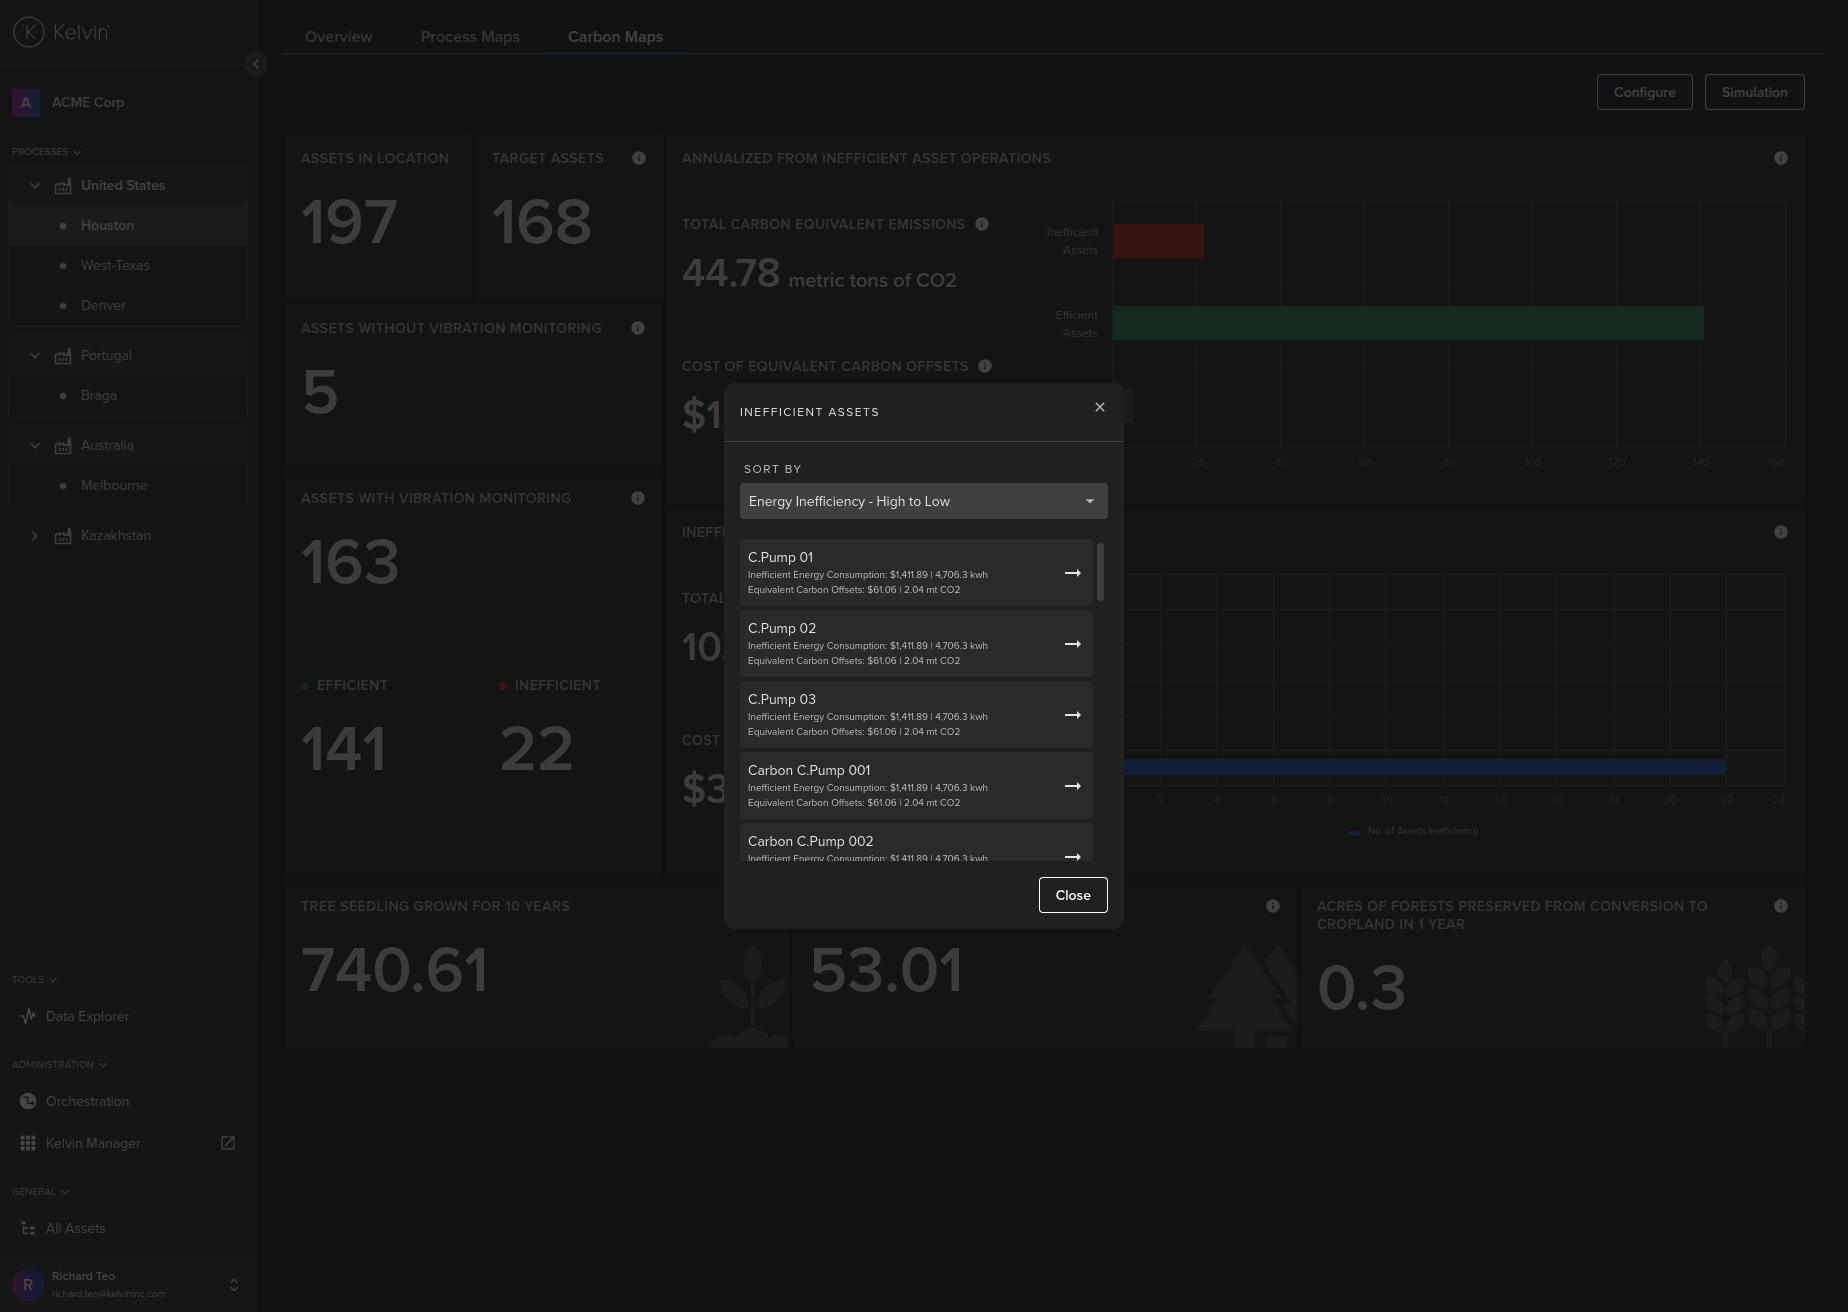Open the Data Explorer tool
The width and height of the screenshot is (1848, 1312).
(87, 1016)
